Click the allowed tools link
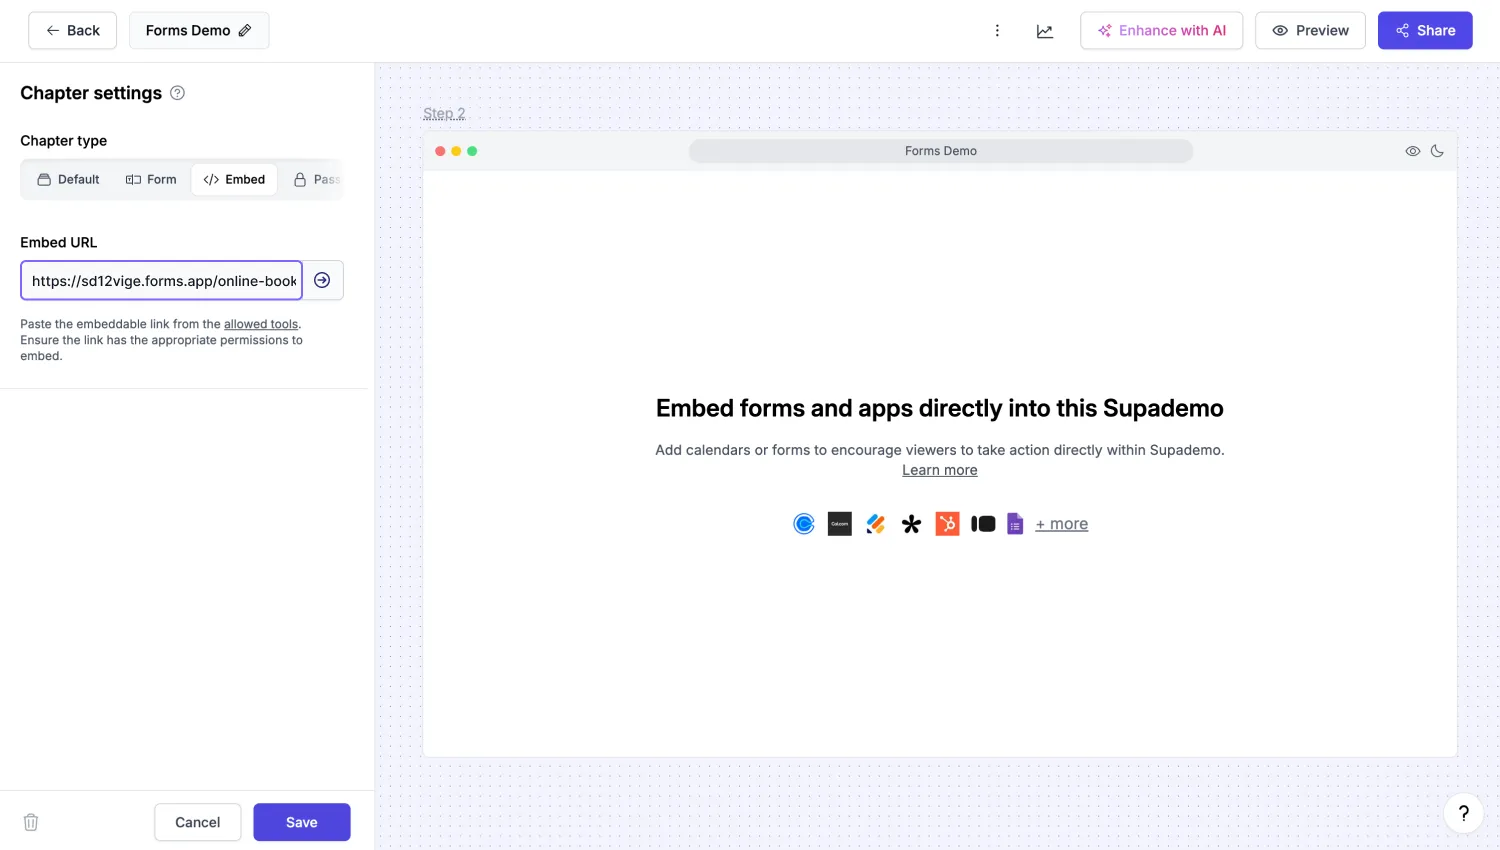The height and width of the screenshot is (850, 1500). [260, 323]
